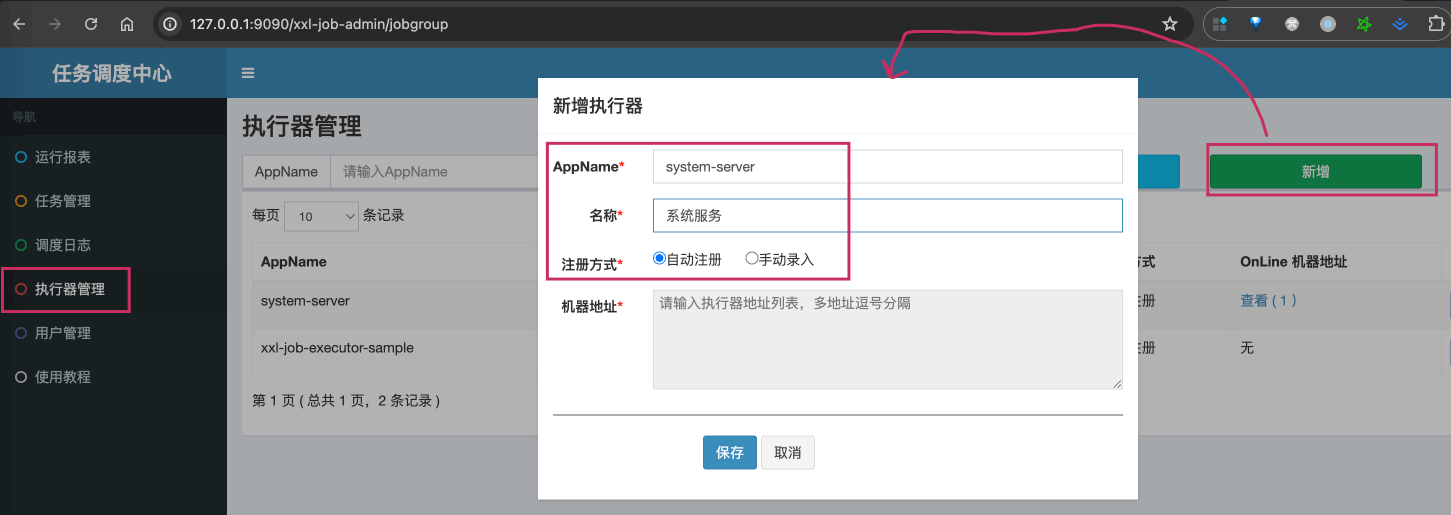The height and width of the screenshot is (515, 1451).
Task: Click the browser home icon
Action: pyautogui.click(x=126, y=24)
